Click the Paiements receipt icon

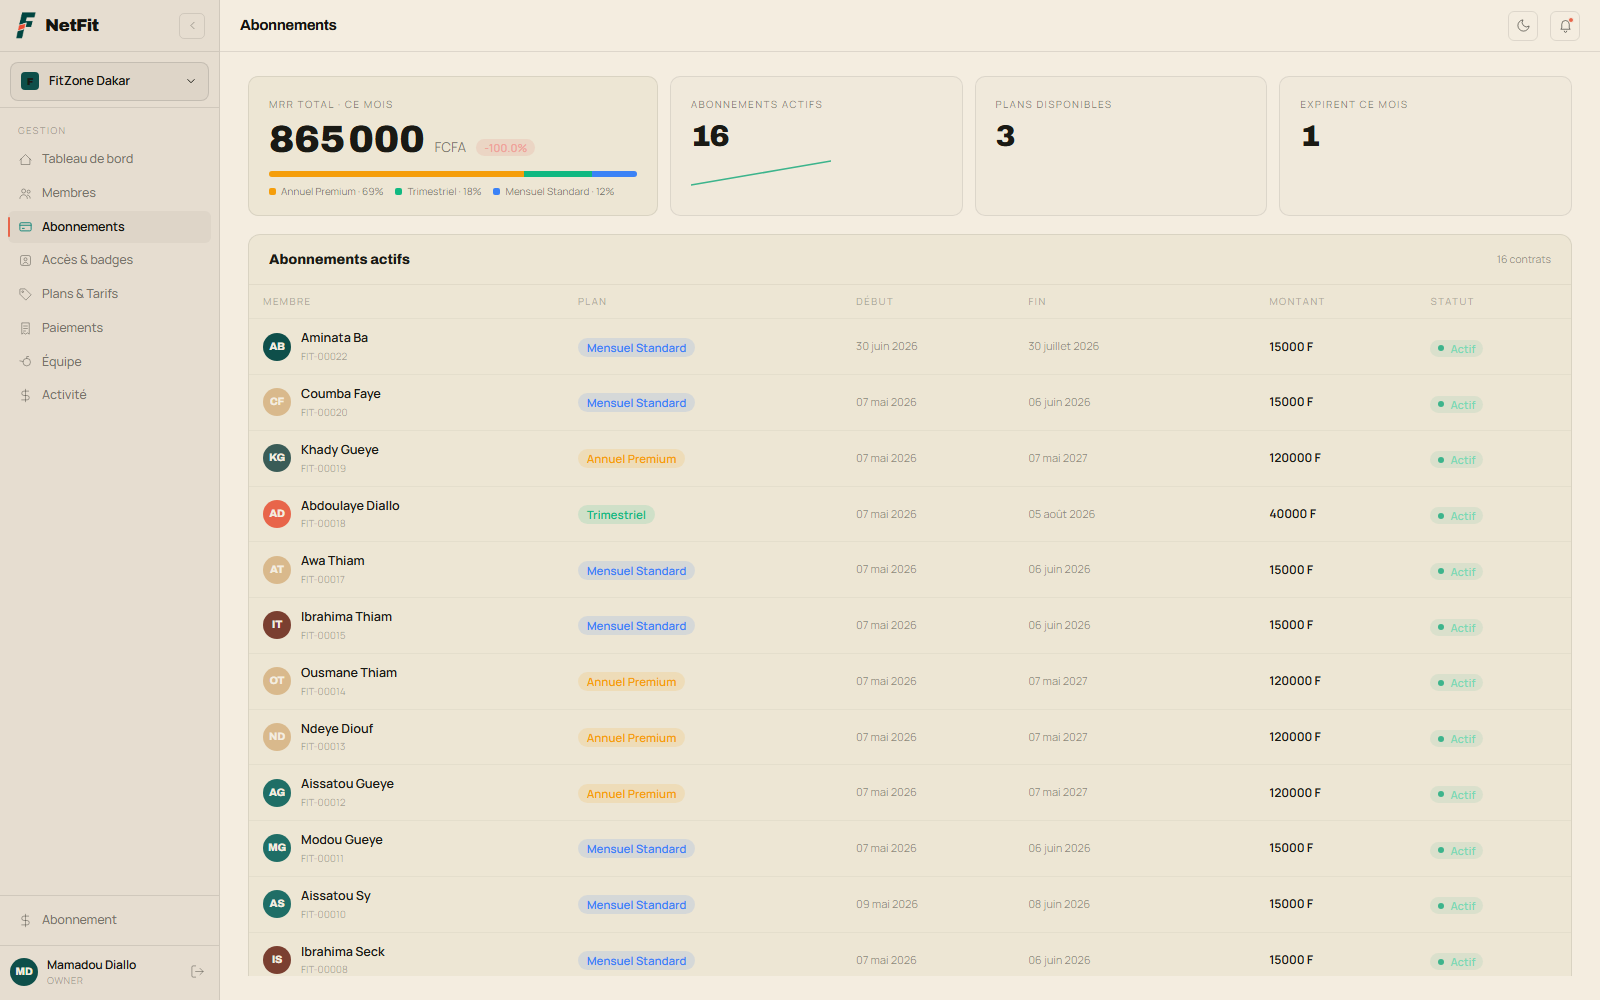[26, 328]
